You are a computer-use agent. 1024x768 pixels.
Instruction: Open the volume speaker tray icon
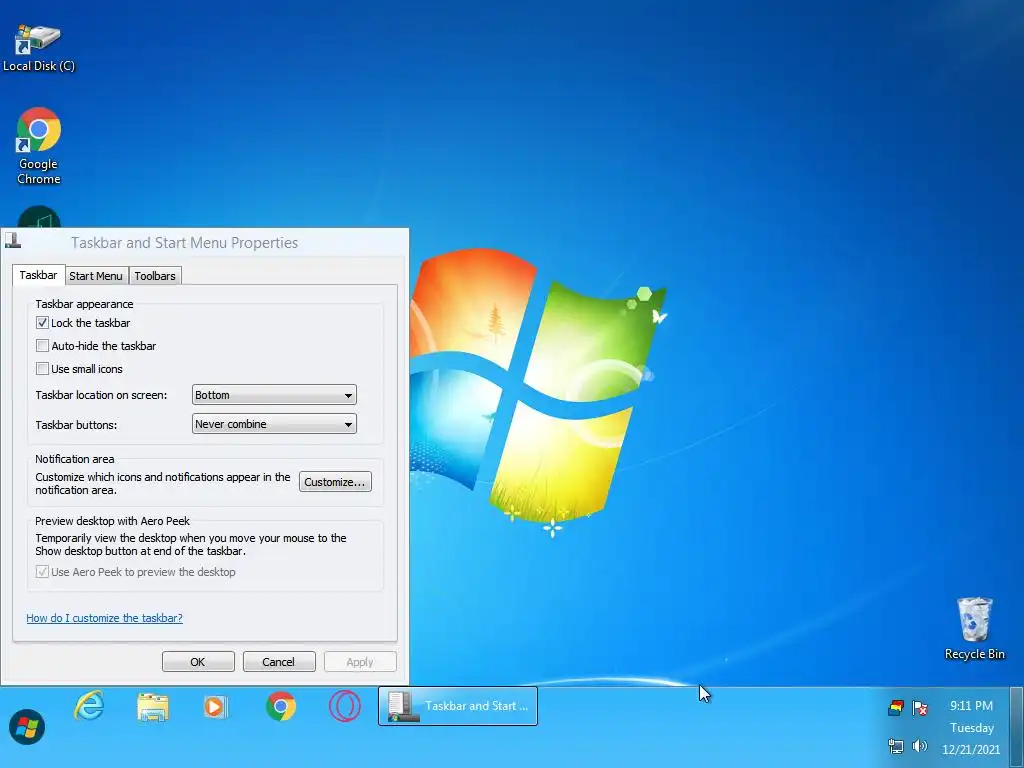[920, 746]
